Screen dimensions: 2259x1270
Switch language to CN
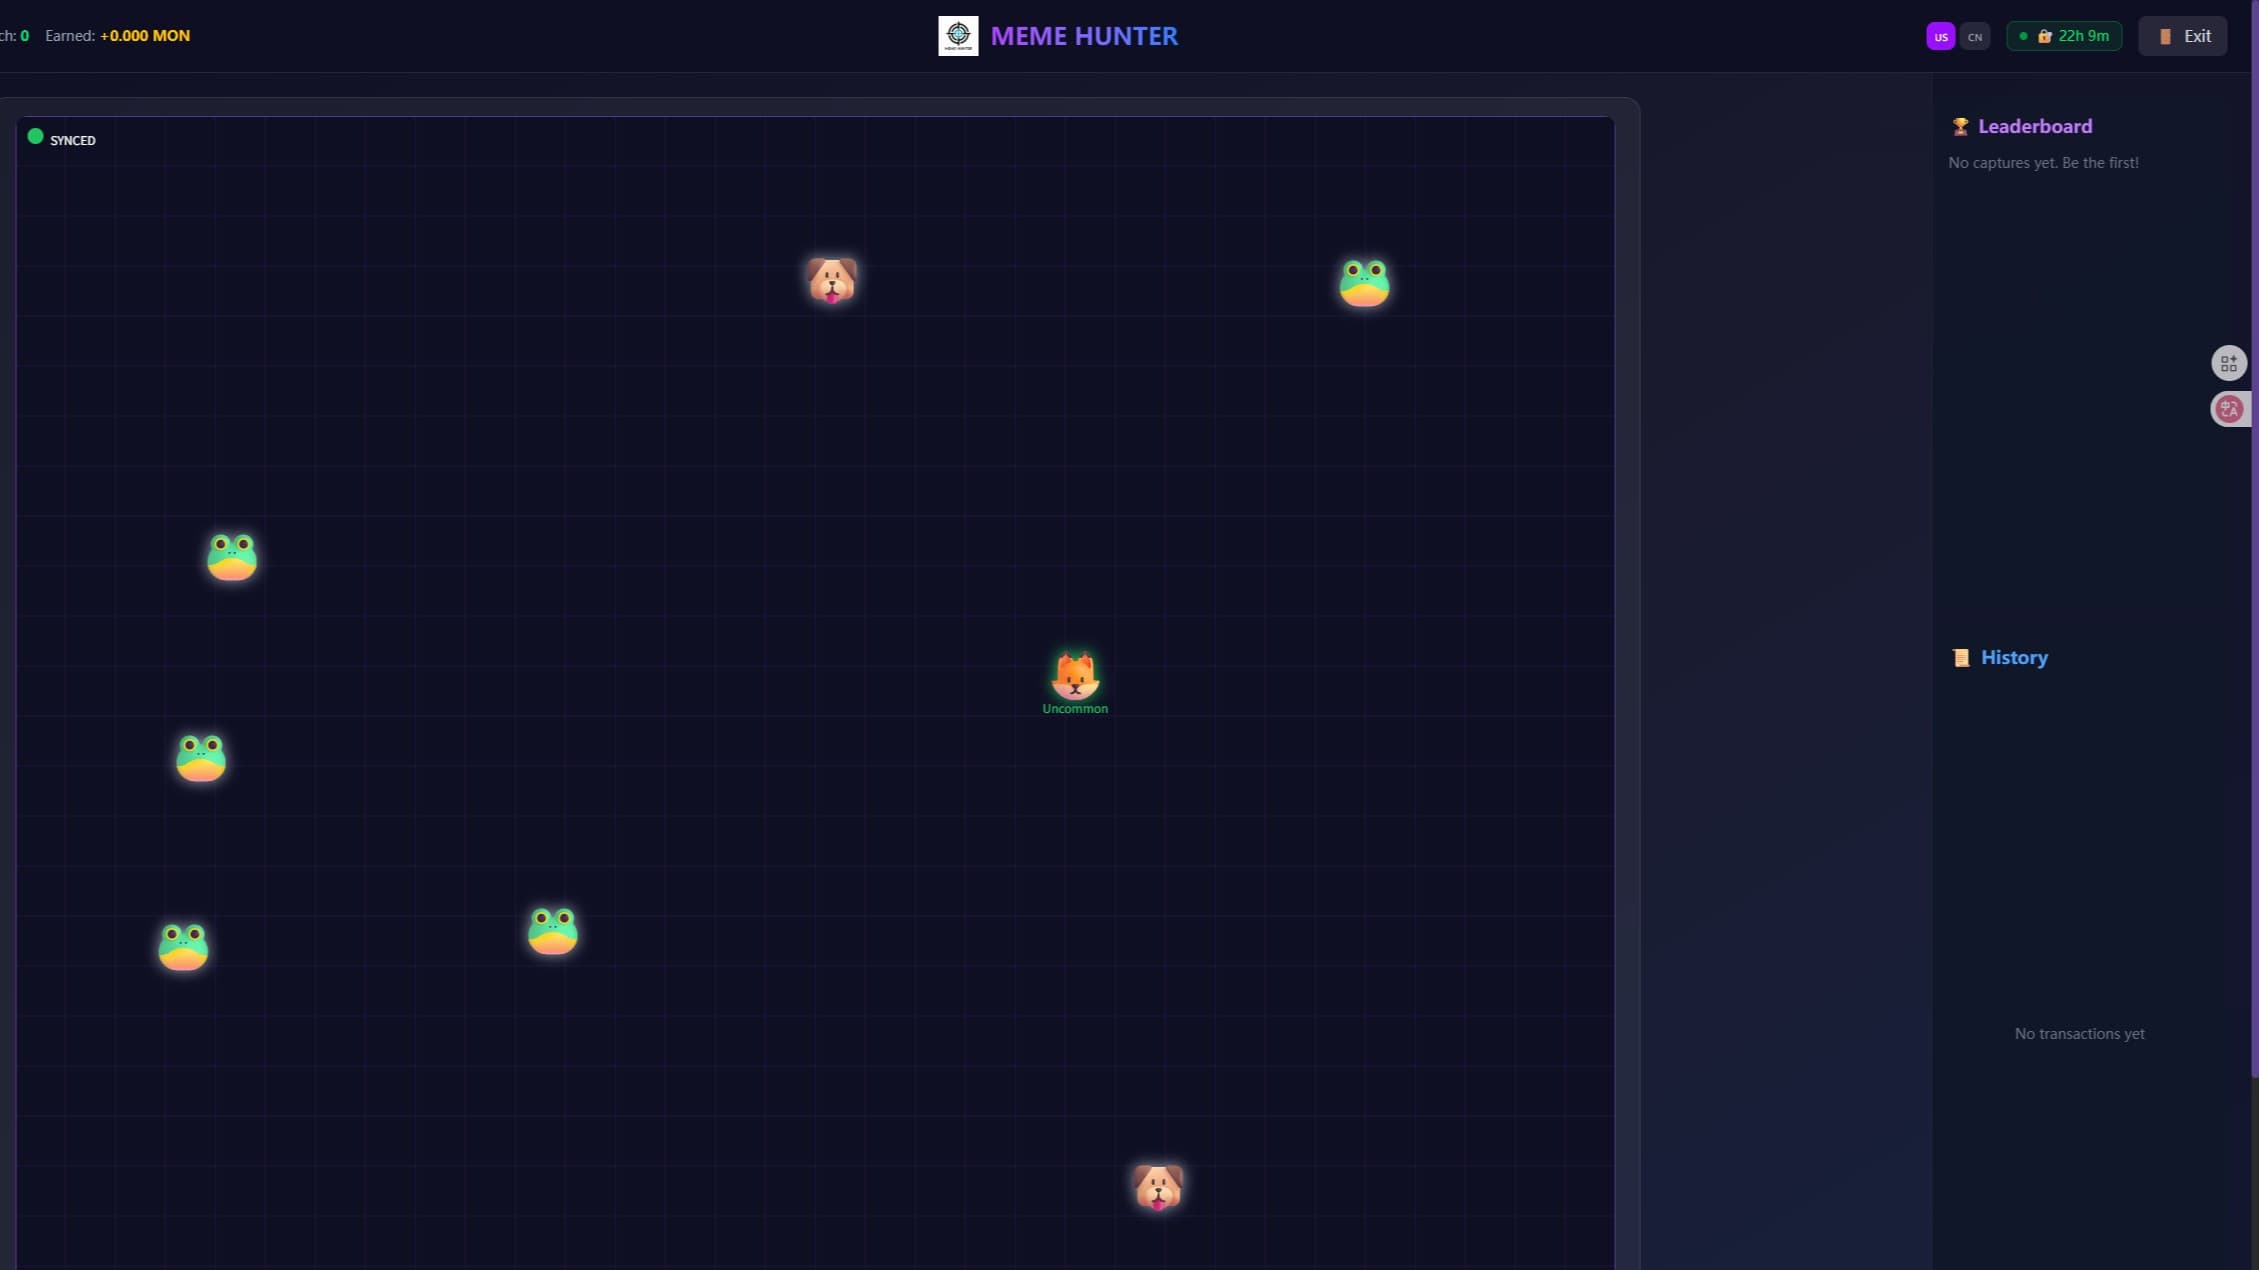[x=1974, y=37]
